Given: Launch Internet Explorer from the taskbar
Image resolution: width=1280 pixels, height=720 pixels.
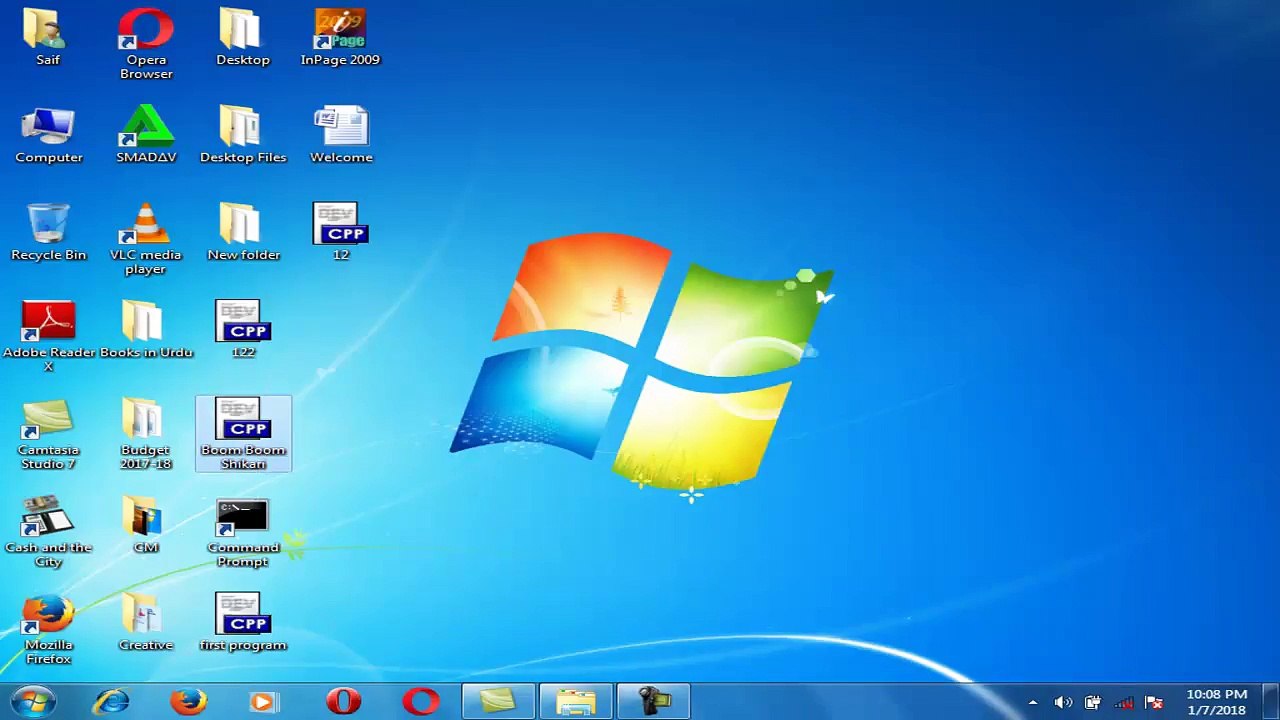Looking at the screenshot, I should [x=111, y=701].
